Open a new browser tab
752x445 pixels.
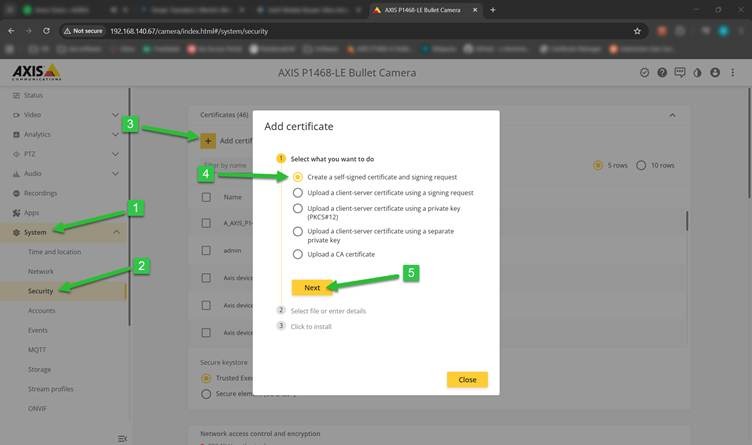point(493,10)
